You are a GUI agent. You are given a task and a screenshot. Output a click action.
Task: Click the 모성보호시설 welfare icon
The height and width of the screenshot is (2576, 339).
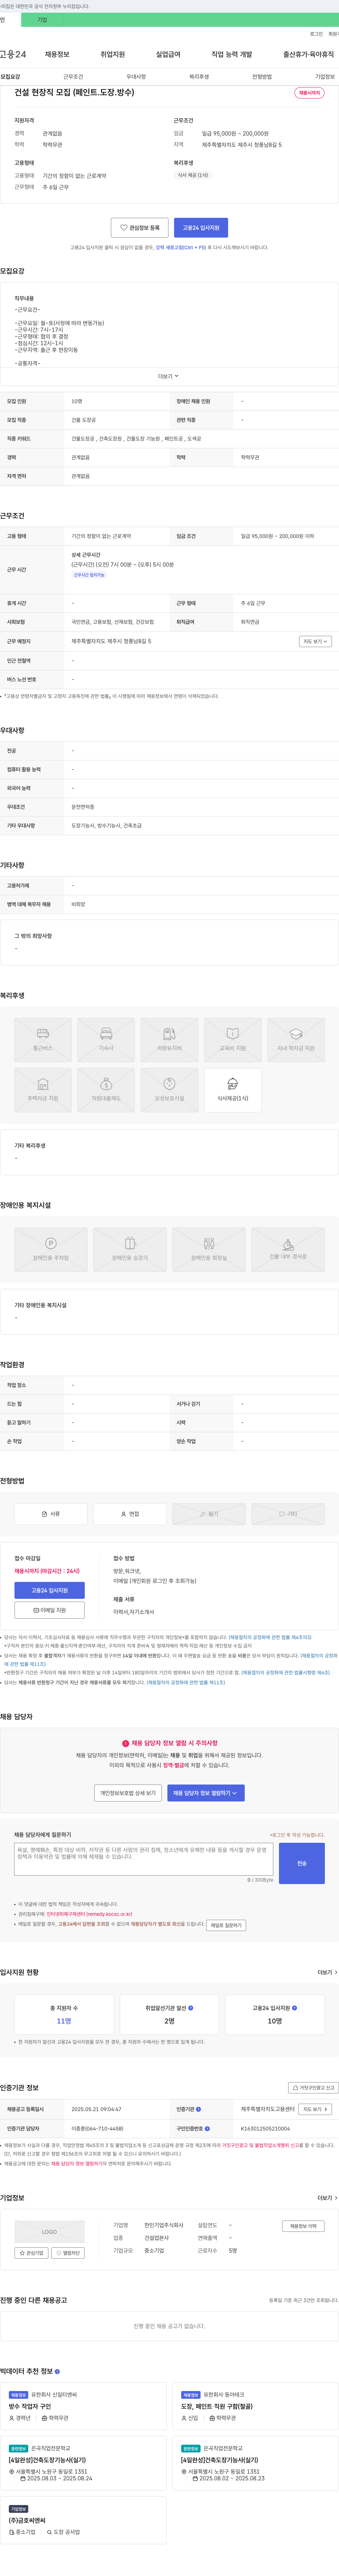tap(169, 1090)
